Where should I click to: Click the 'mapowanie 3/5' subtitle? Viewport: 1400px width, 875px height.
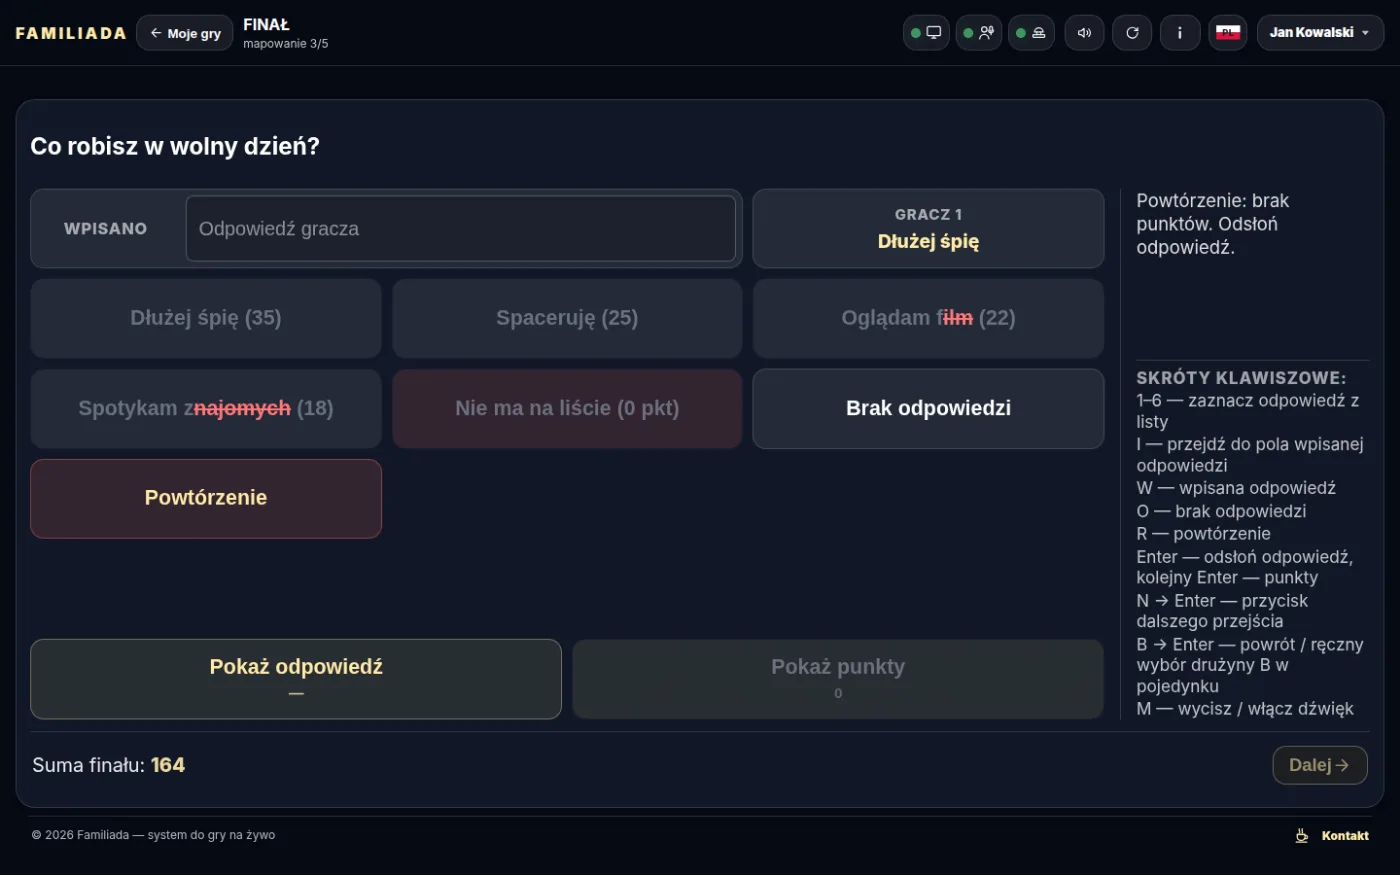285,44
